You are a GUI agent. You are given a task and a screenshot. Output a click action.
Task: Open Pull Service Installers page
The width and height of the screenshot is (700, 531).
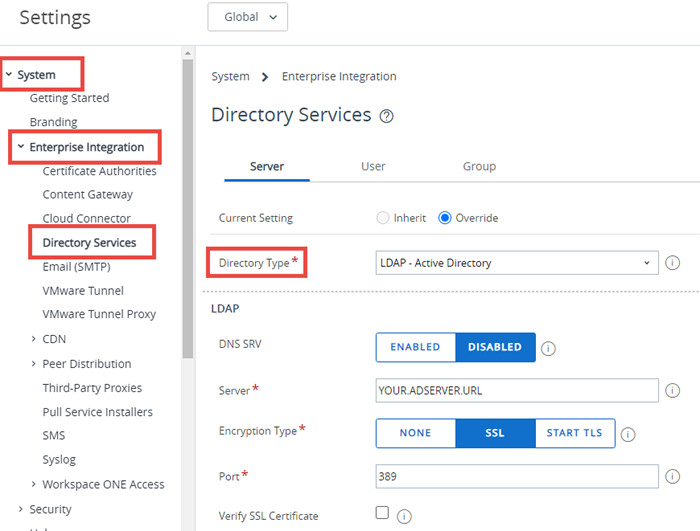point(98,412)
